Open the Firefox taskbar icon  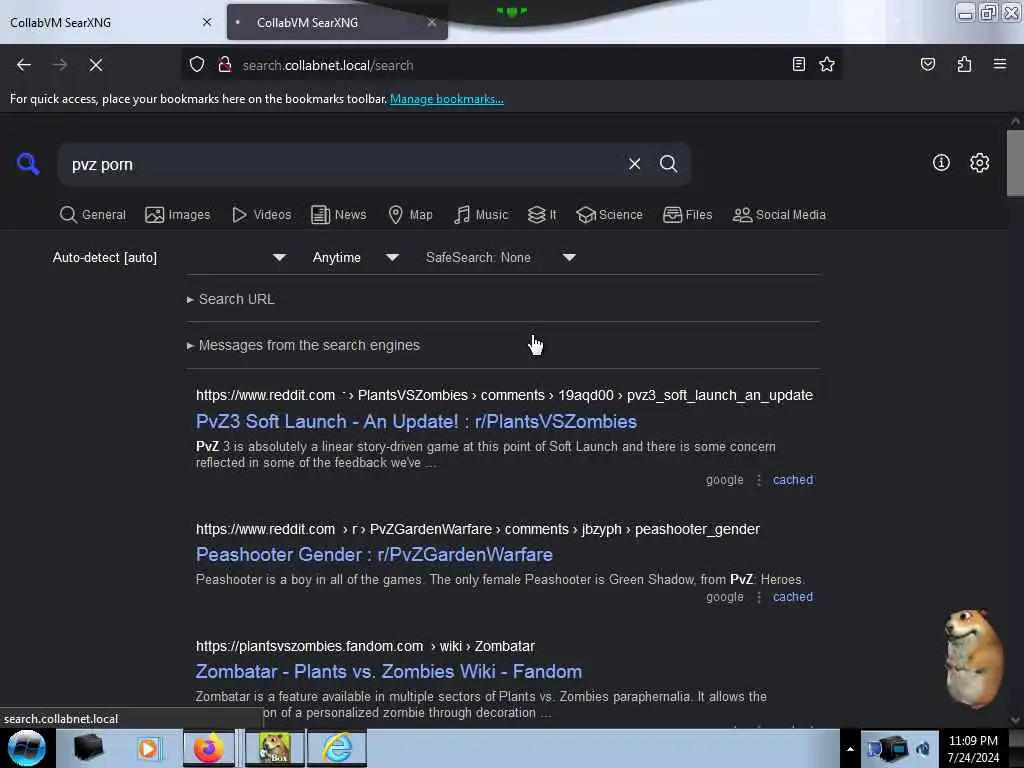(208, 748)
